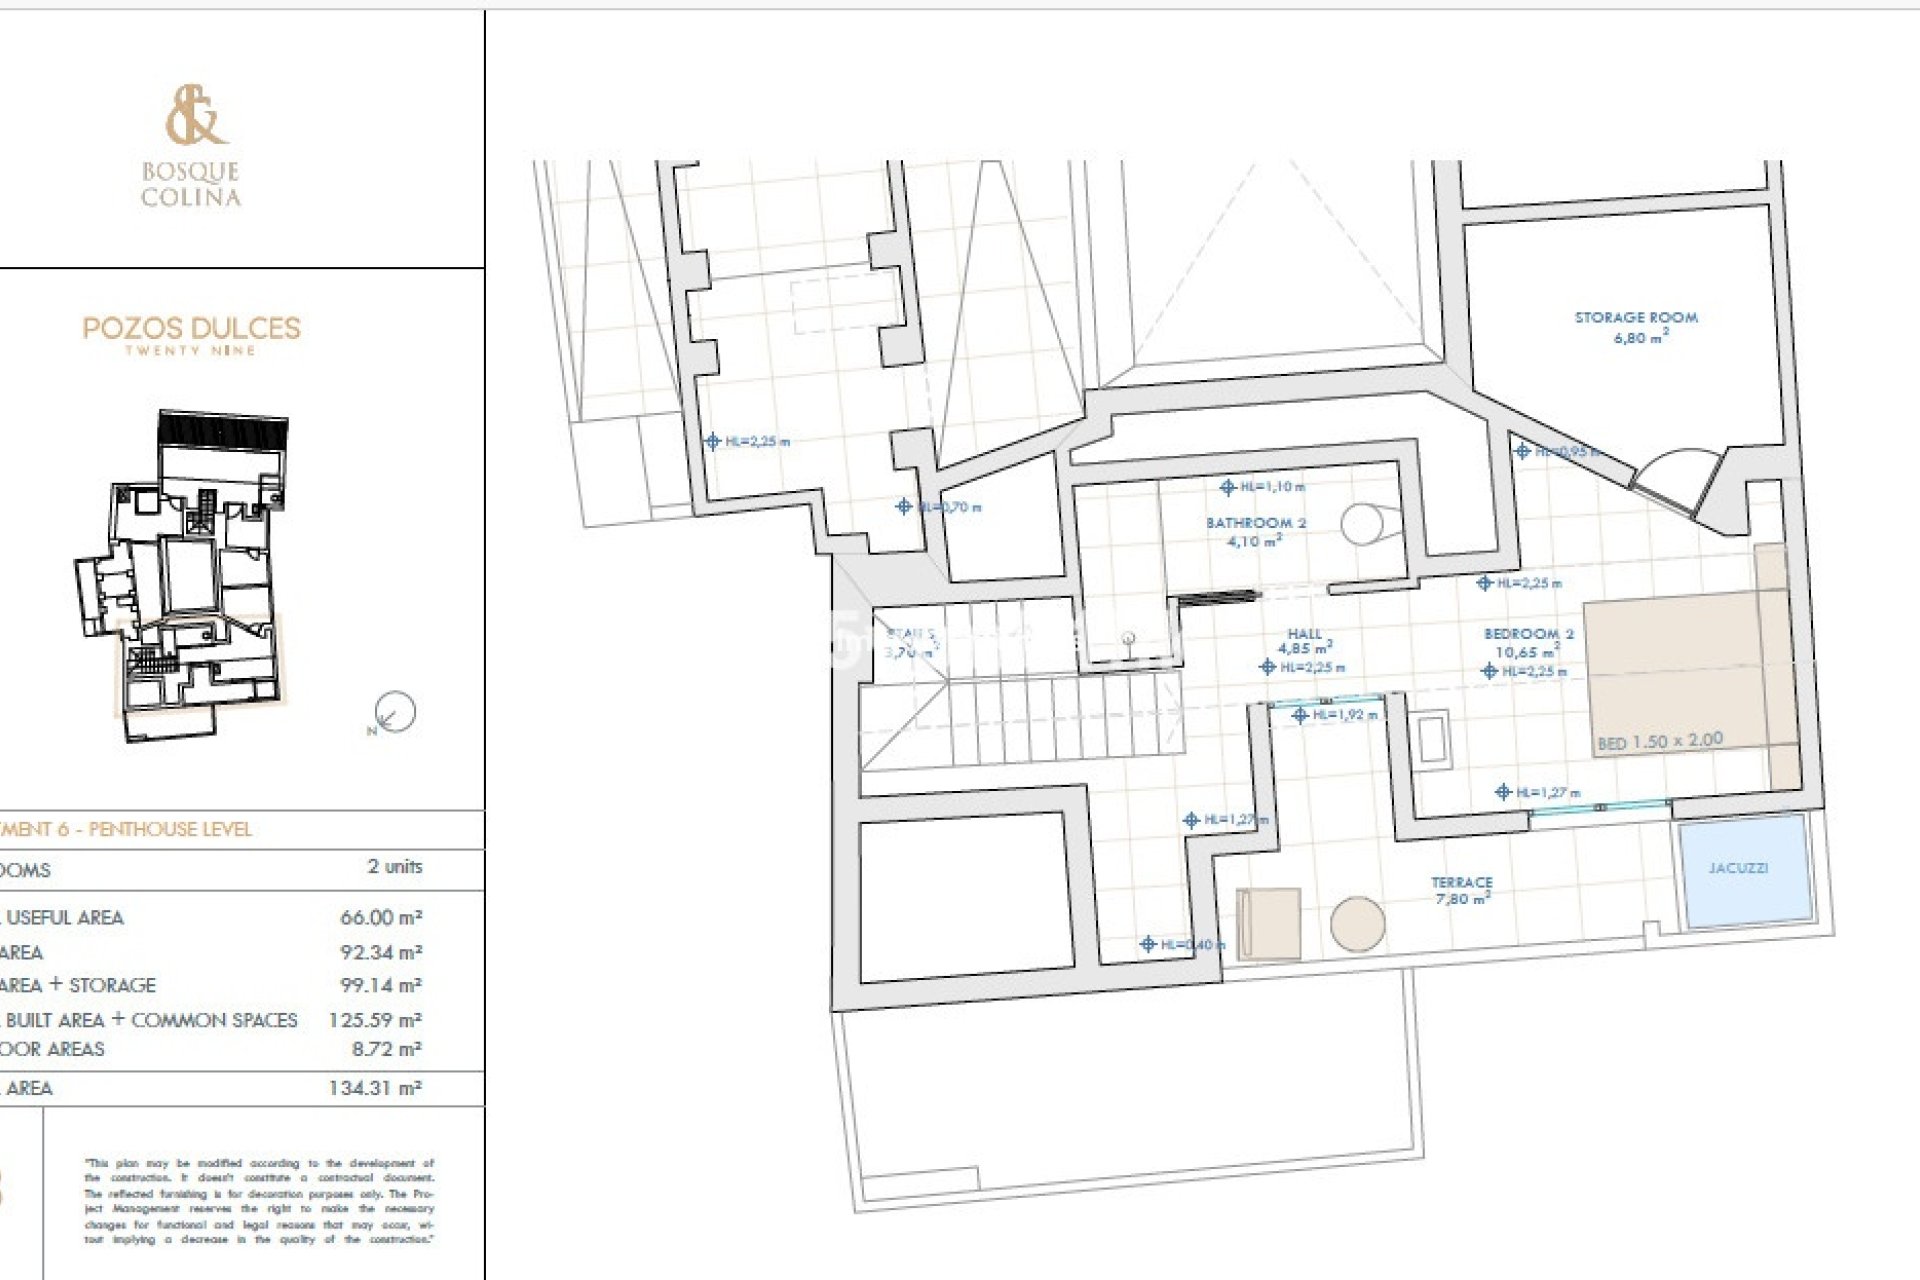Click the disclaimer text paragraph
The width and height of the screenshot is (1920, 1280).
click(260, 1201)
